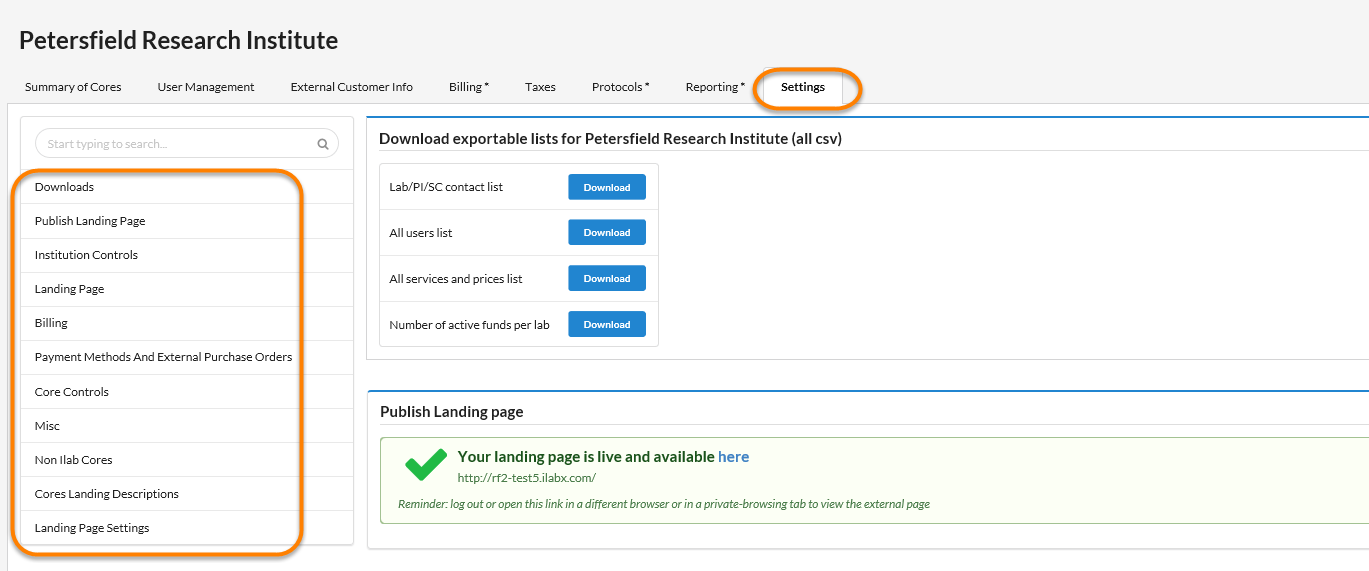Select Core Controls settings section
This screenshot has width=1369, height=571.
click(72, 392)
